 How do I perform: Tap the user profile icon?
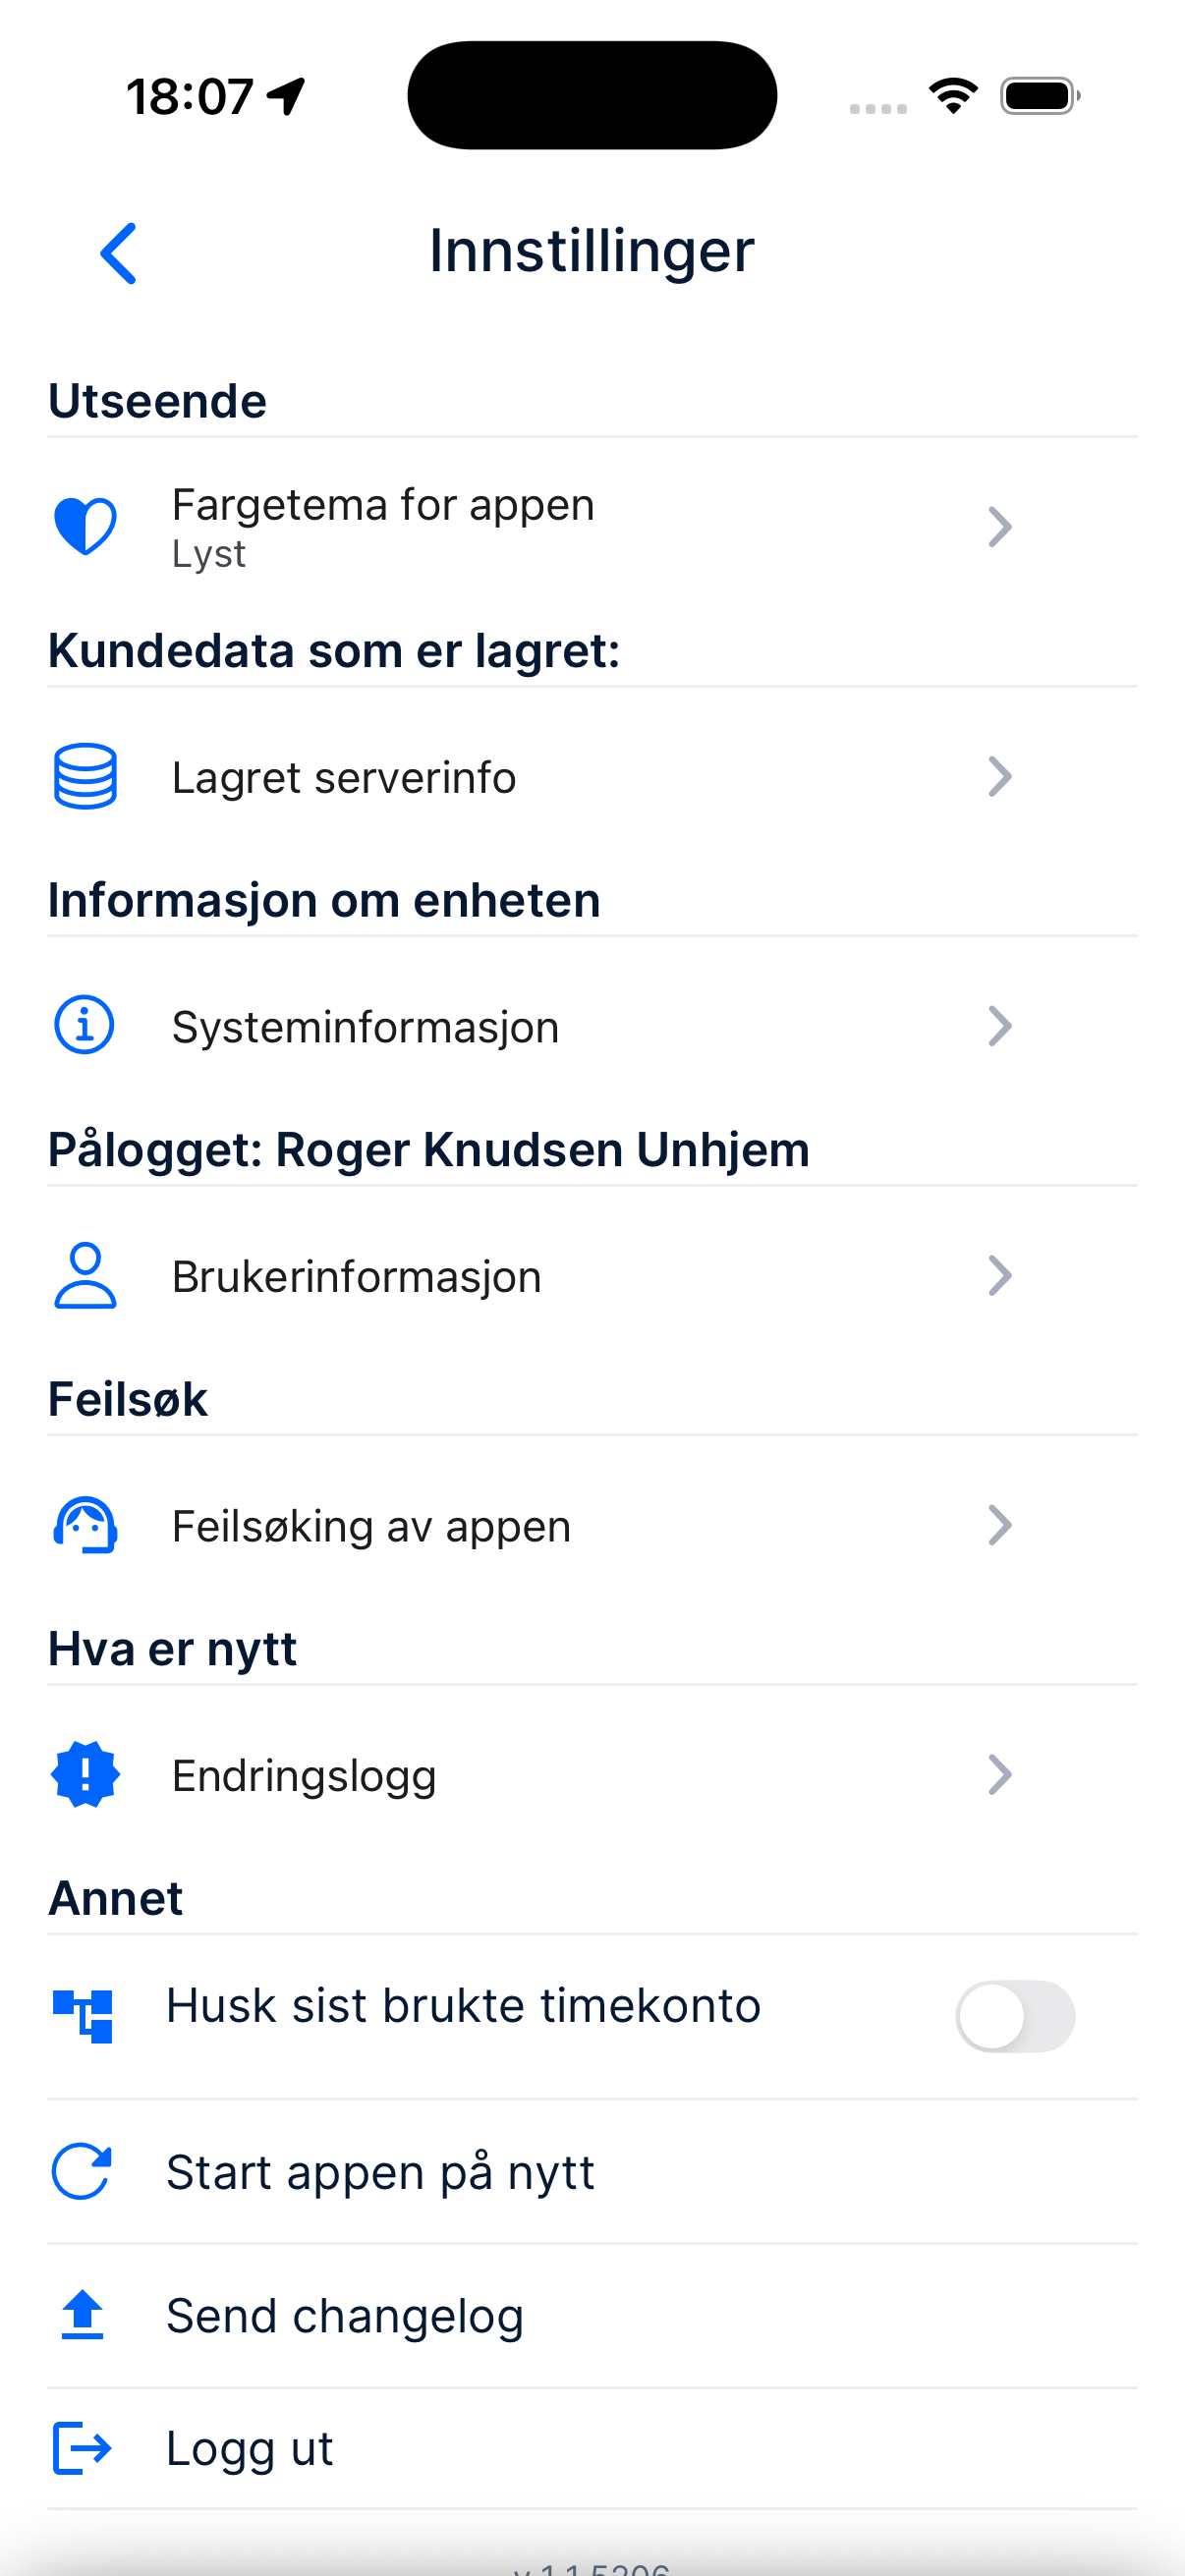[85, 1275]
